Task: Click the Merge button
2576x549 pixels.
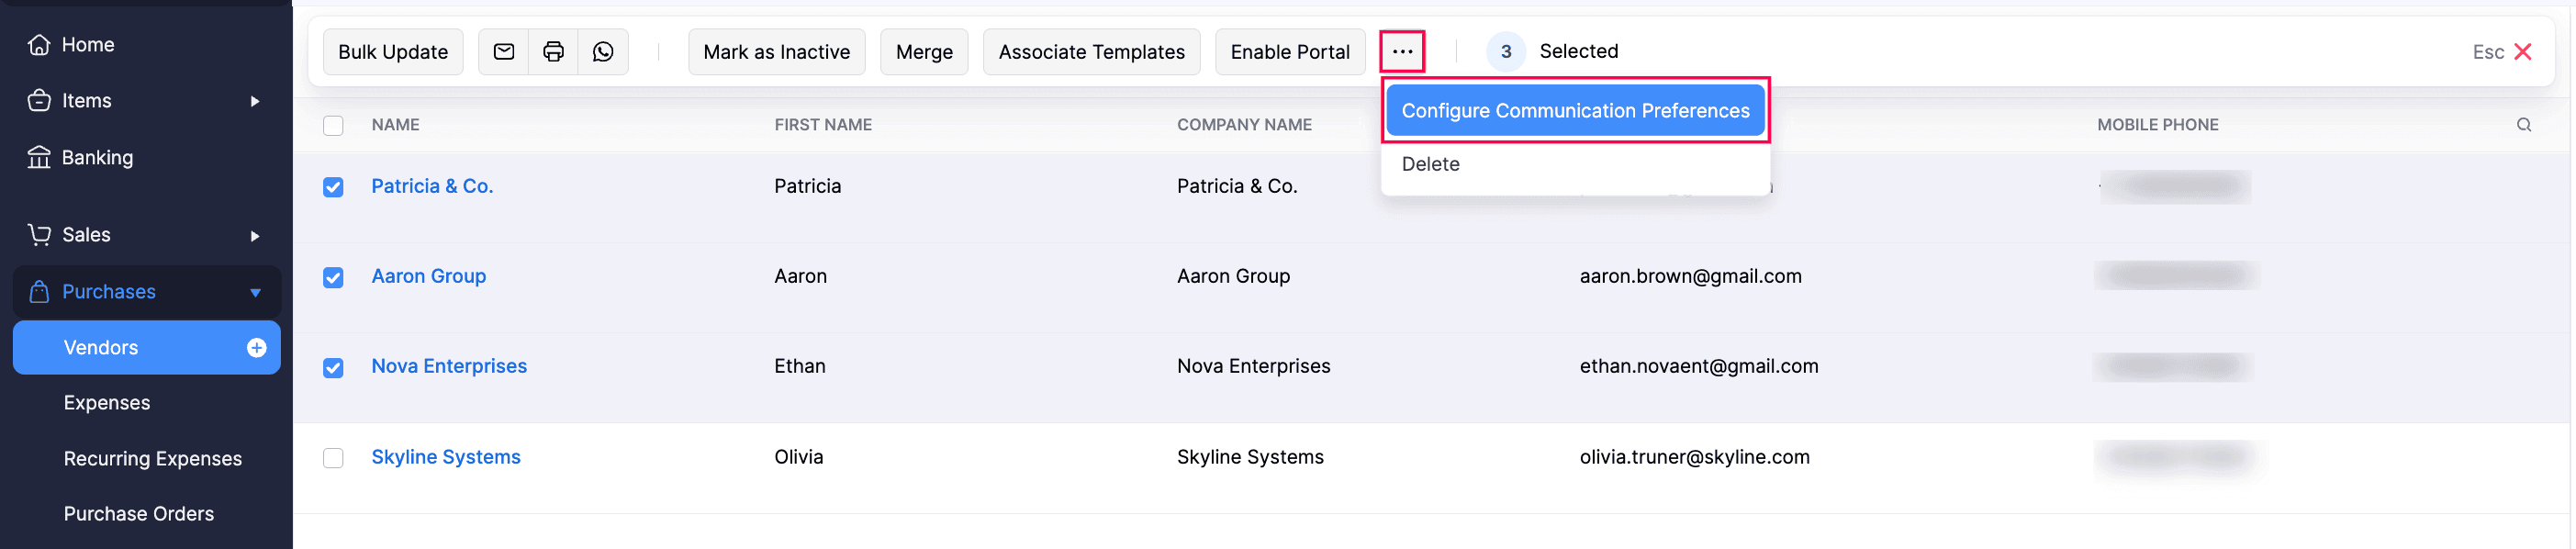Action: pyautogui.click(x=923, y=52)
